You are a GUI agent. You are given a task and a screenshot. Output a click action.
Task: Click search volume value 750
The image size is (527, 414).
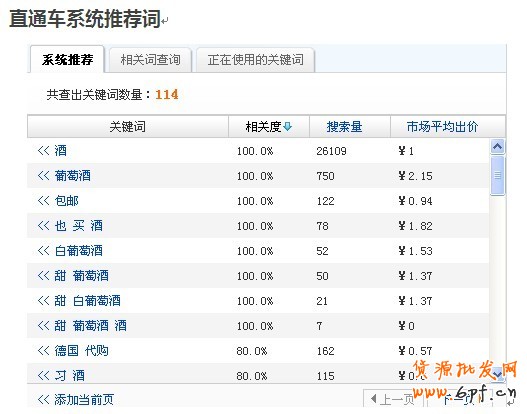click(x=325, y=176)
